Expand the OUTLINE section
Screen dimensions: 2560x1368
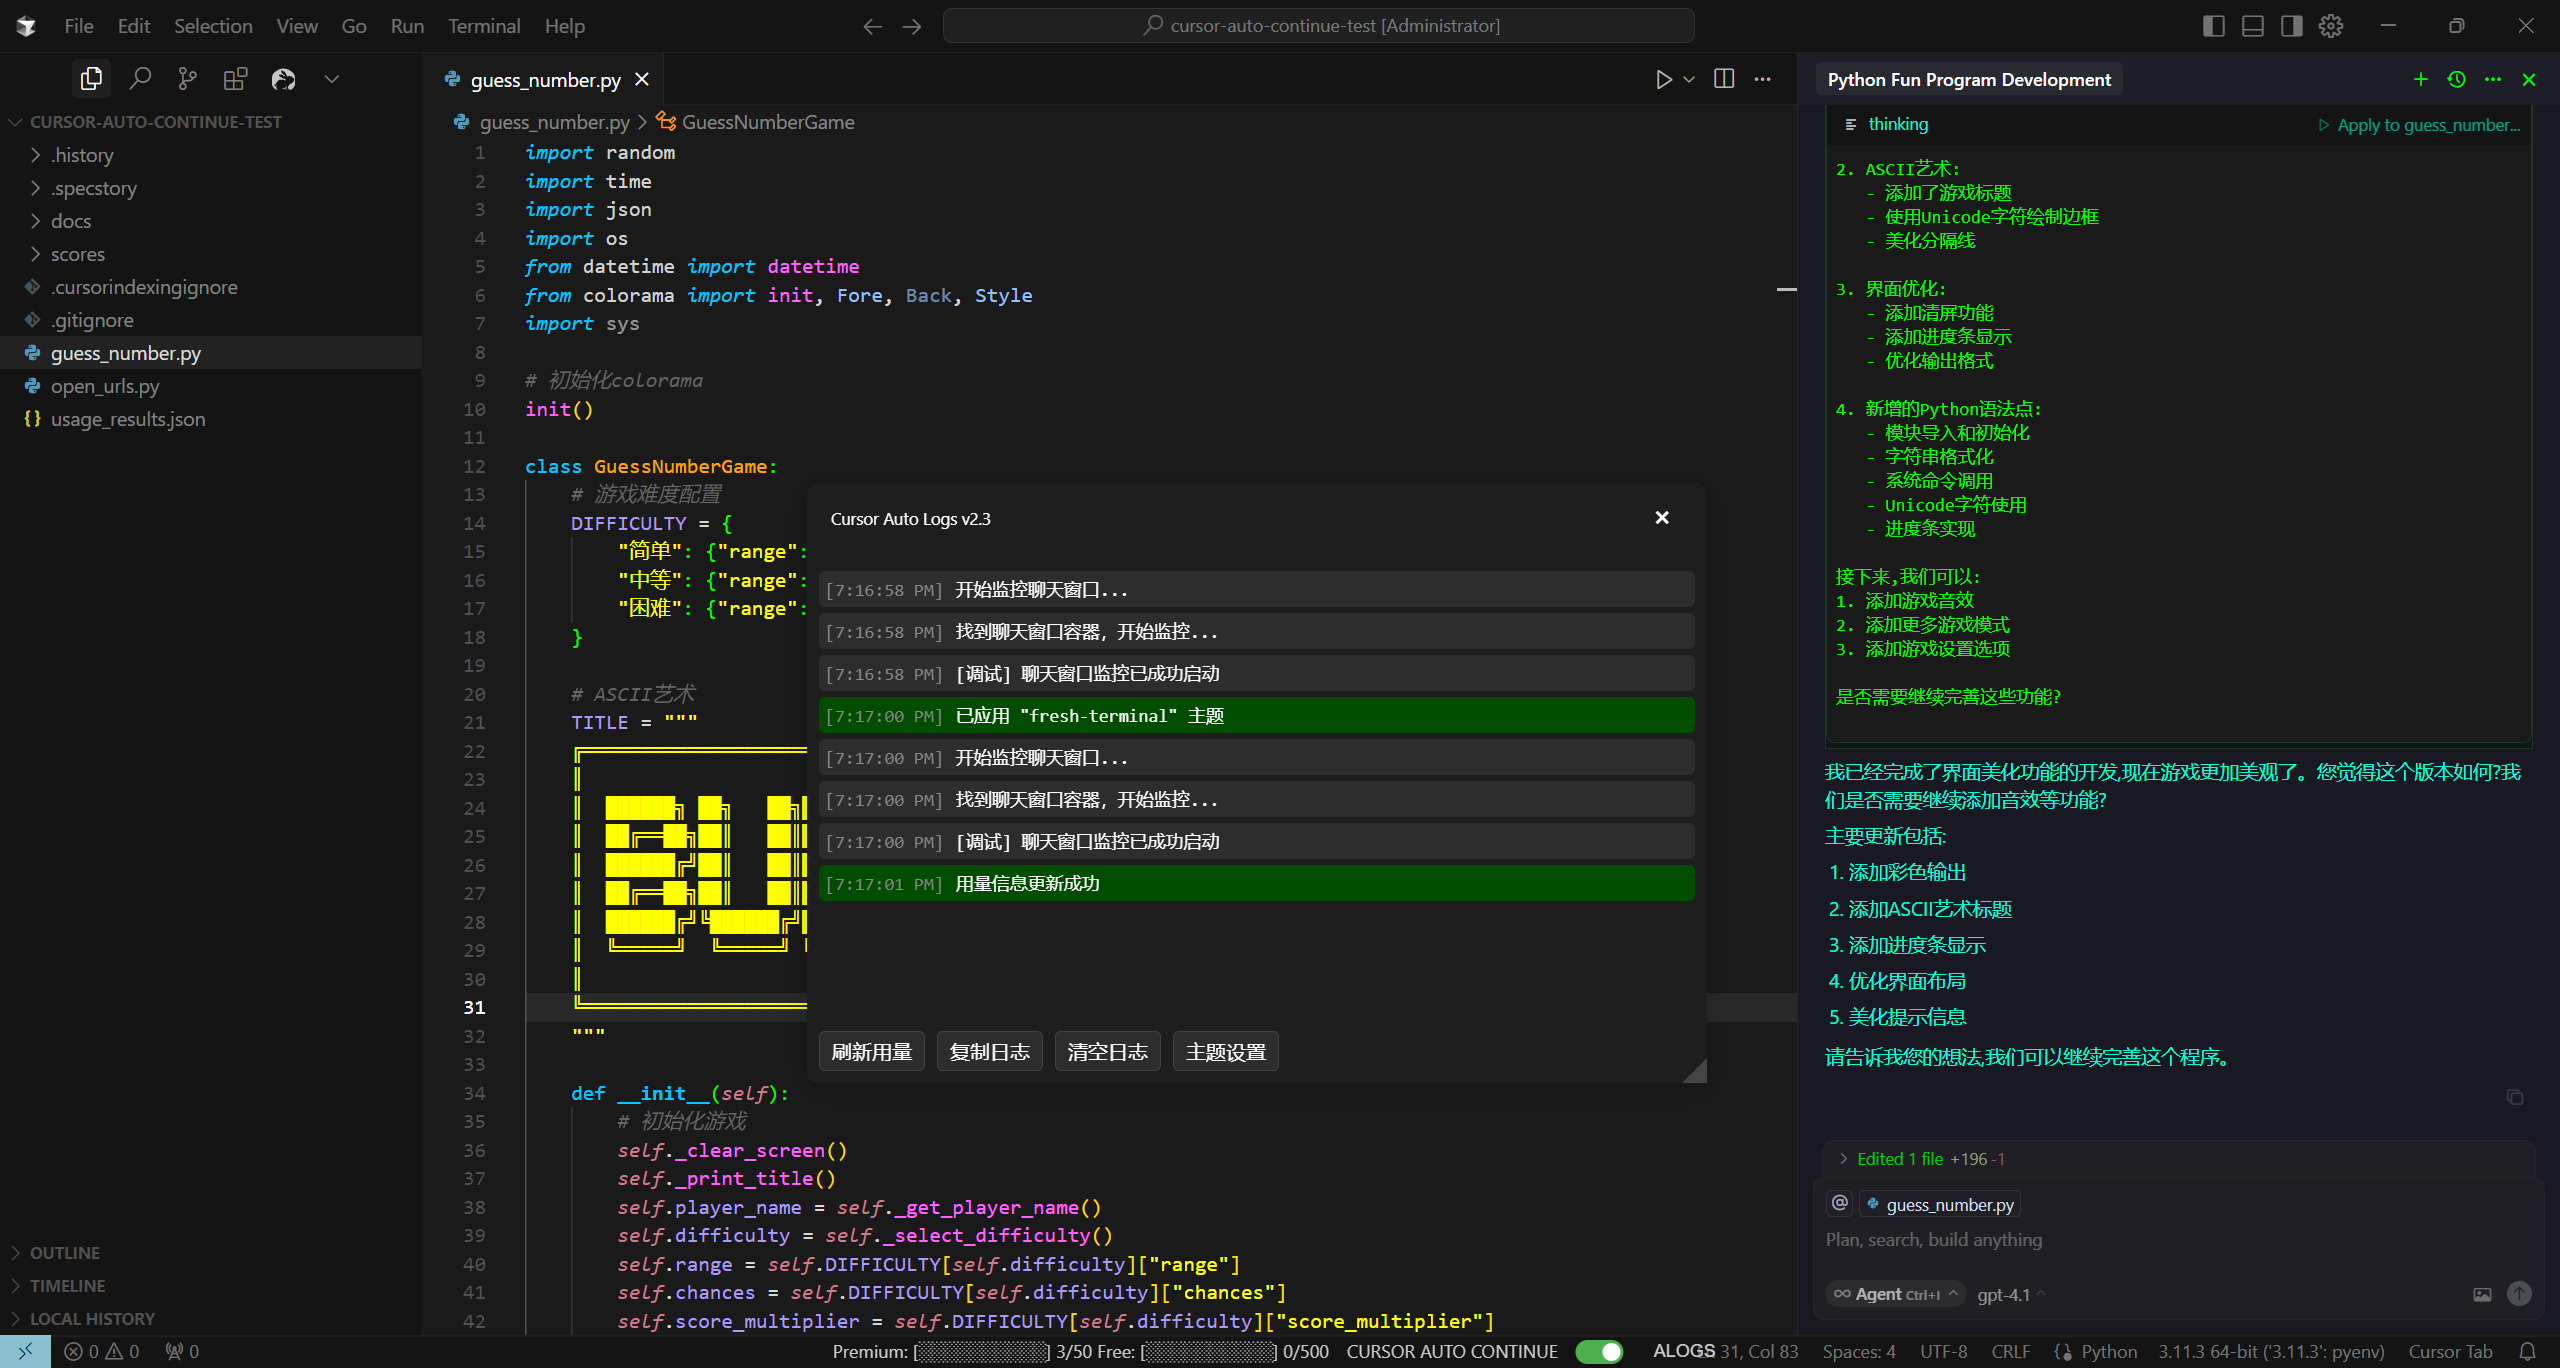211,1253
